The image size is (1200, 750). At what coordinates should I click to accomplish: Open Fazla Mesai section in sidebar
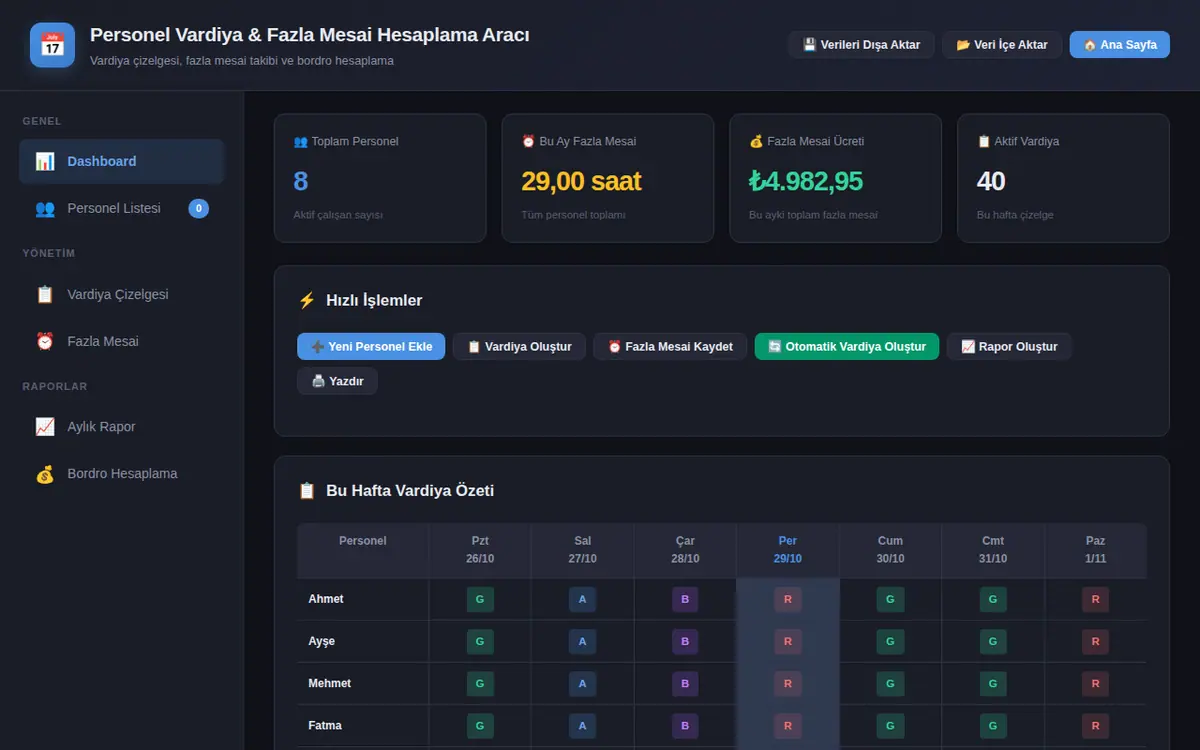point(121,341)
